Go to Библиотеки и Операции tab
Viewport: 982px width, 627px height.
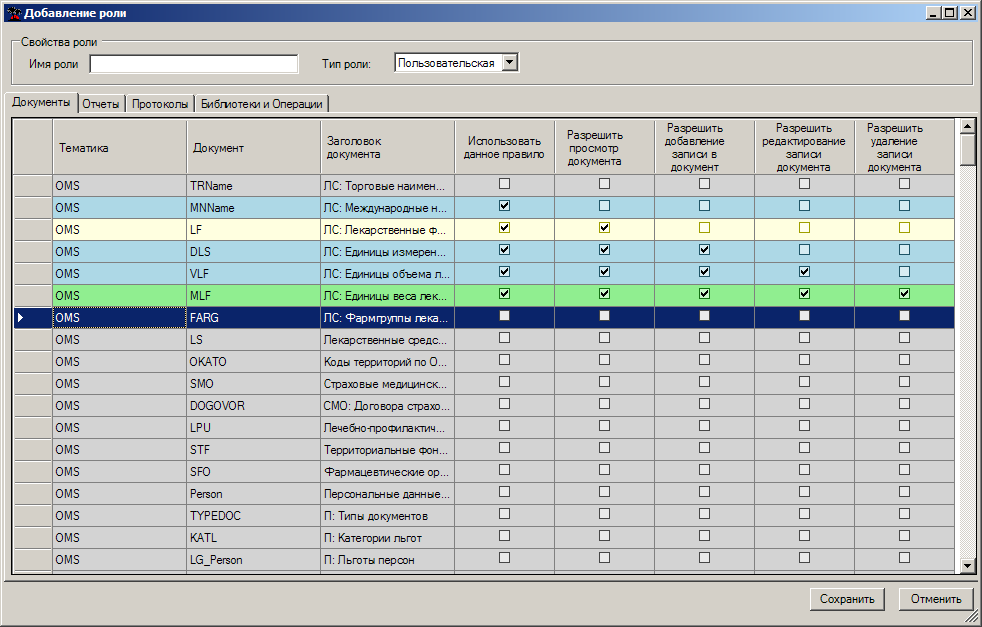[261, 104]
